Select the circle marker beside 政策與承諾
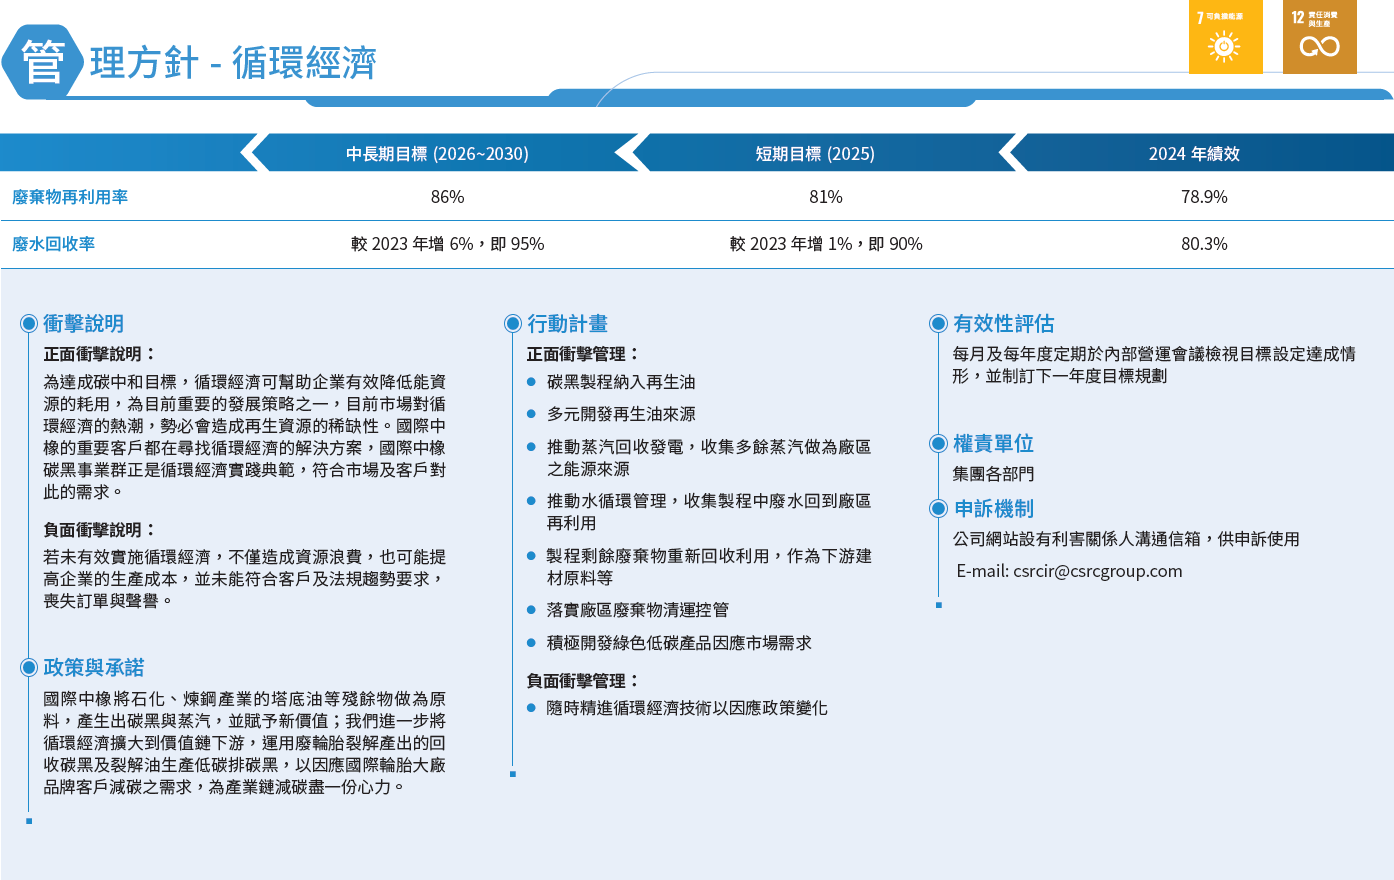The height and width of the screenshot is (880, 1394). point(29,668)
